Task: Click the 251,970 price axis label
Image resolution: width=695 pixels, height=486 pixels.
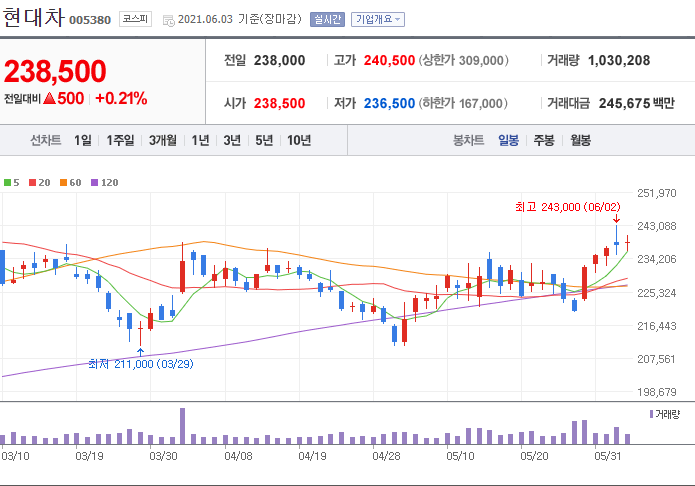Action: 656,193
